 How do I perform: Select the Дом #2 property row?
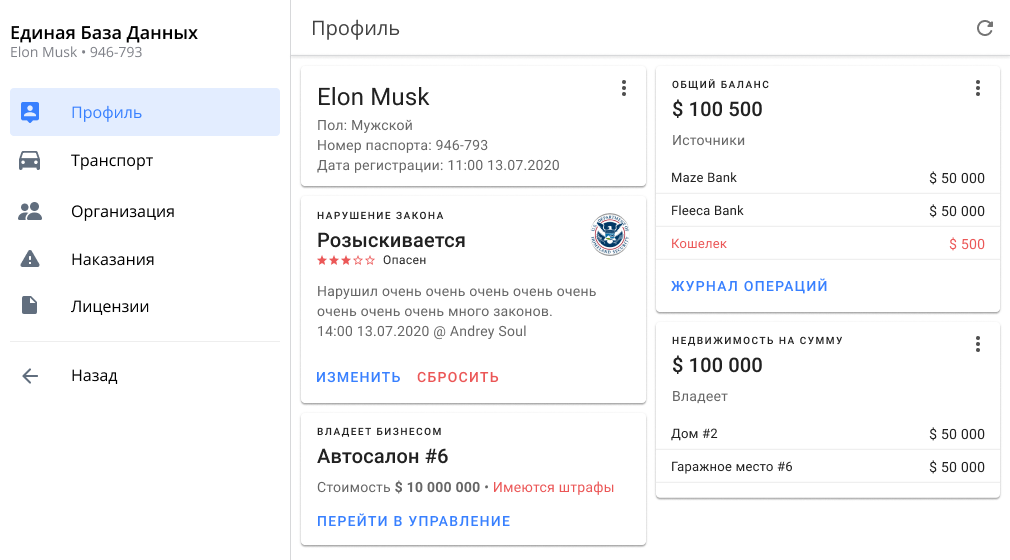click(x=828, y=434)
